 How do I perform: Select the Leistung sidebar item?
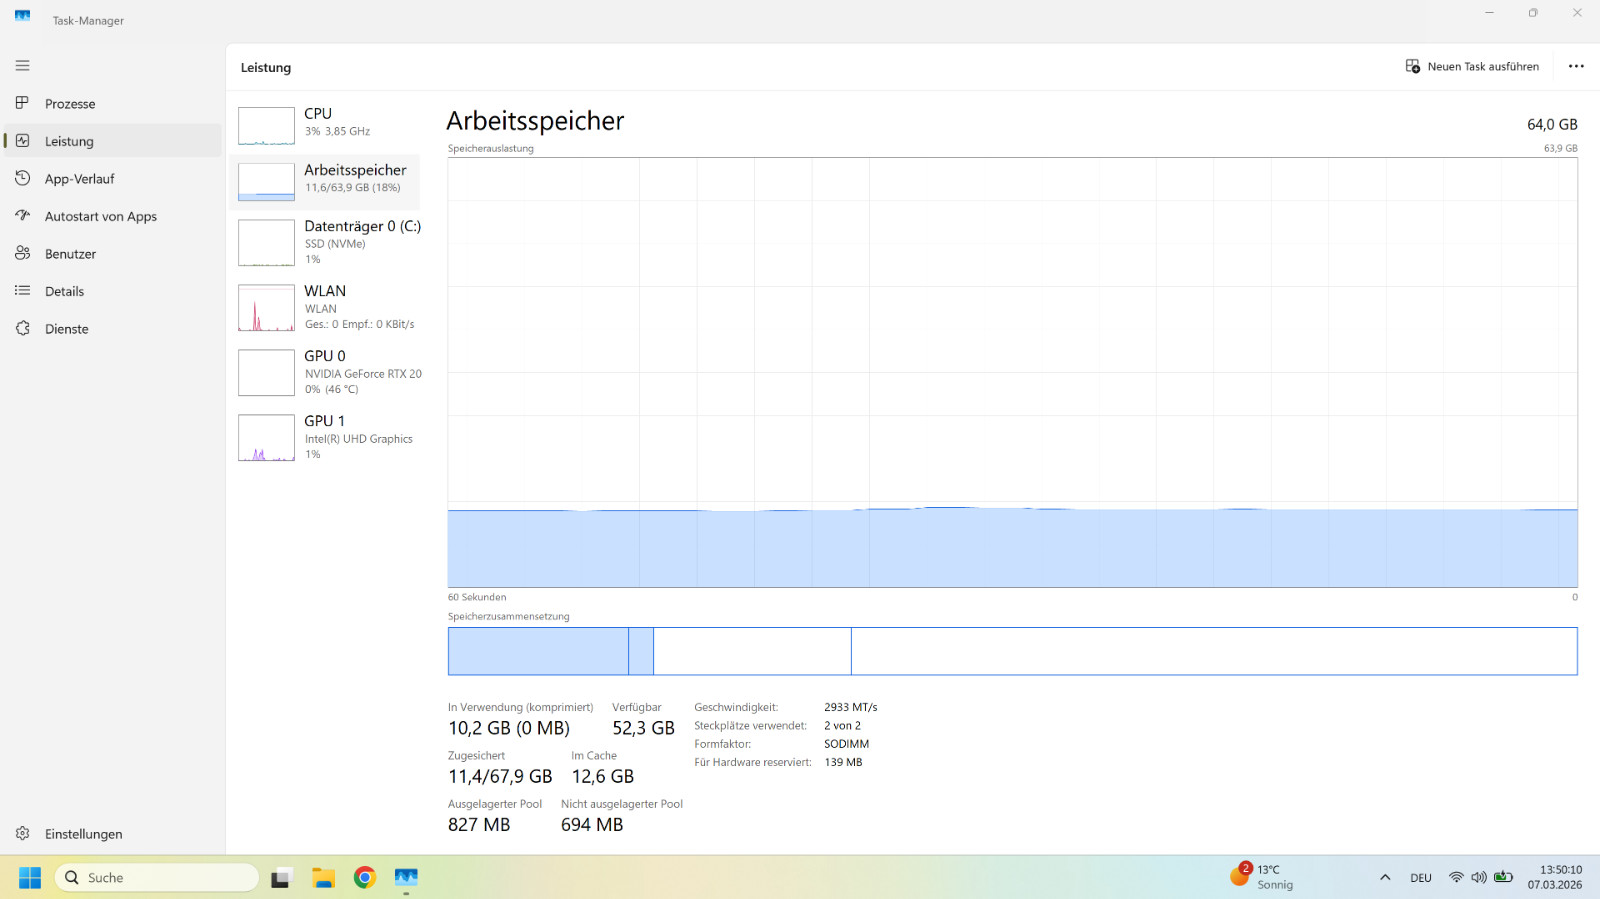tap(112, 141)
